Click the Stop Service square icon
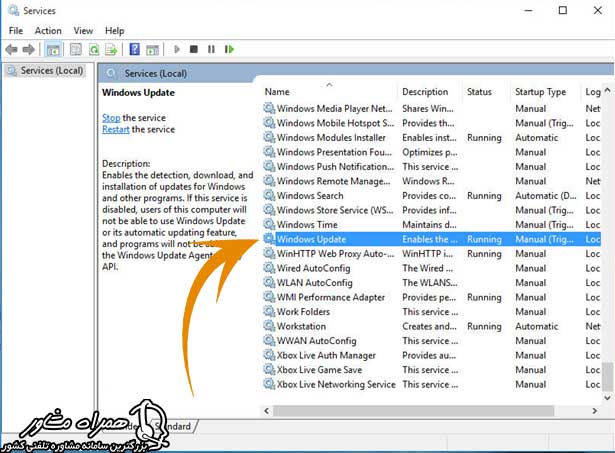 click(193, 49)
